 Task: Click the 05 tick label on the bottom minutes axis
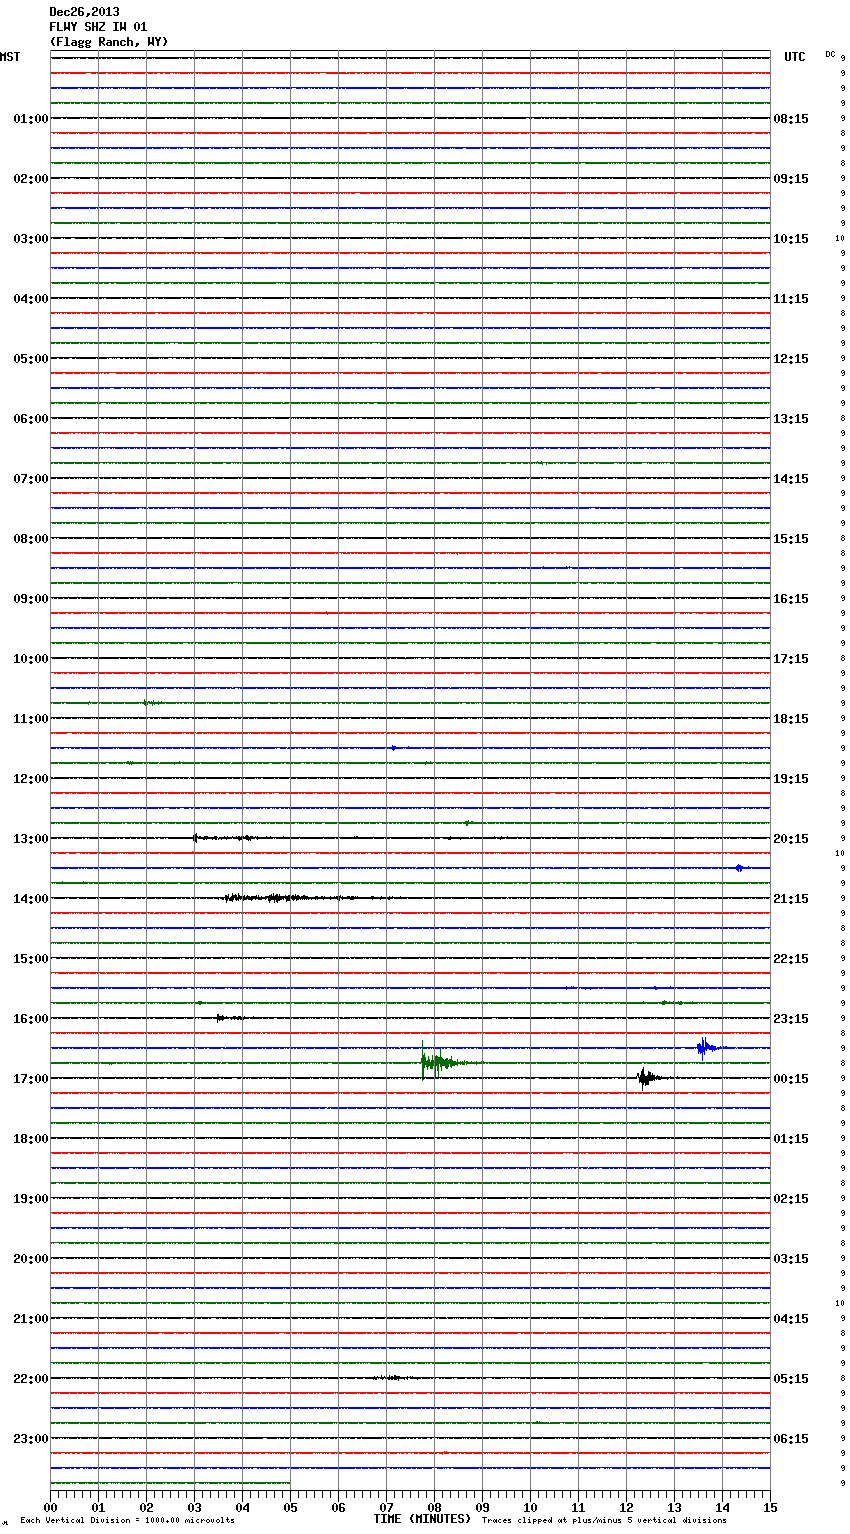(291, 1507)
